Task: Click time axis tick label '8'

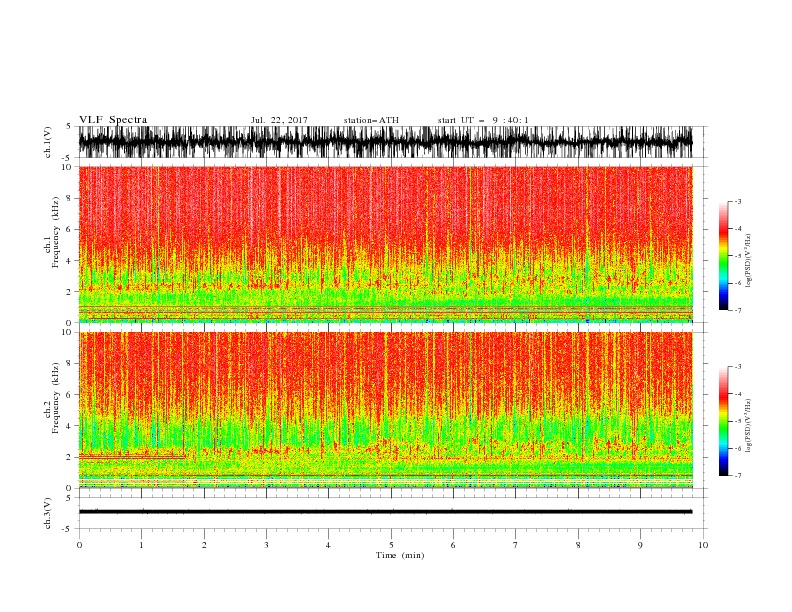Action: (x=578, y=545)
